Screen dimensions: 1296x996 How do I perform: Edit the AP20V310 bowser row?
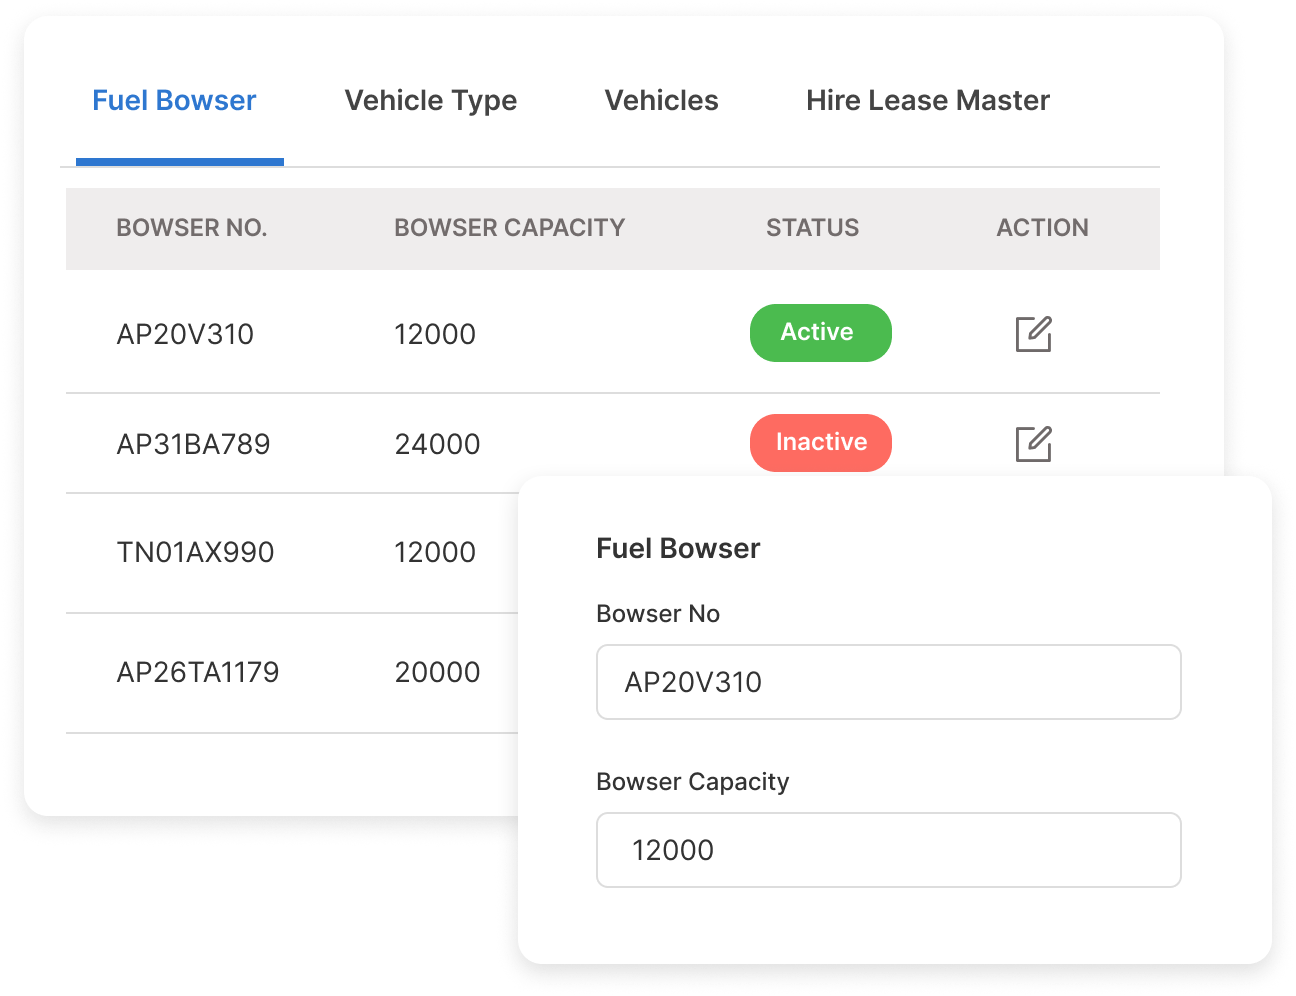(x=1033, y=334)
